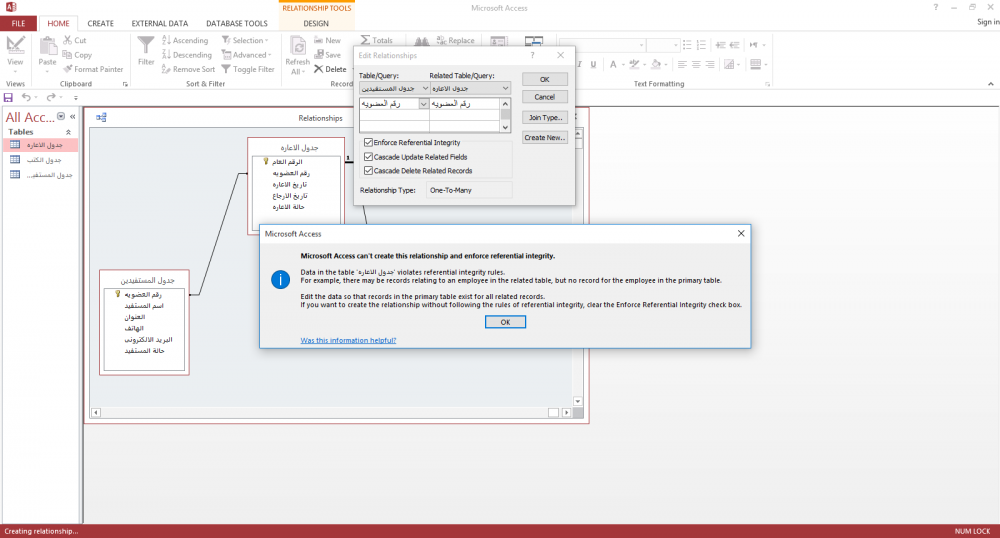Toggle Enforce Referential Integrity checkbox
This screenshot has width=1000, height=538.
(x=368, y=142)
